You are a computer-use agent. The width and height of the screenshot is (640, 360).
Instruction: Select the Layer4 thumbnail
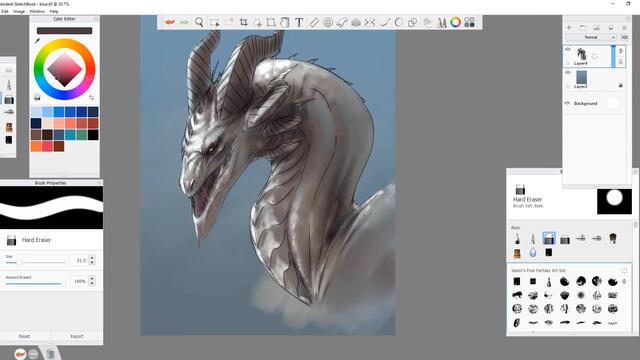[x=581, y=54]
